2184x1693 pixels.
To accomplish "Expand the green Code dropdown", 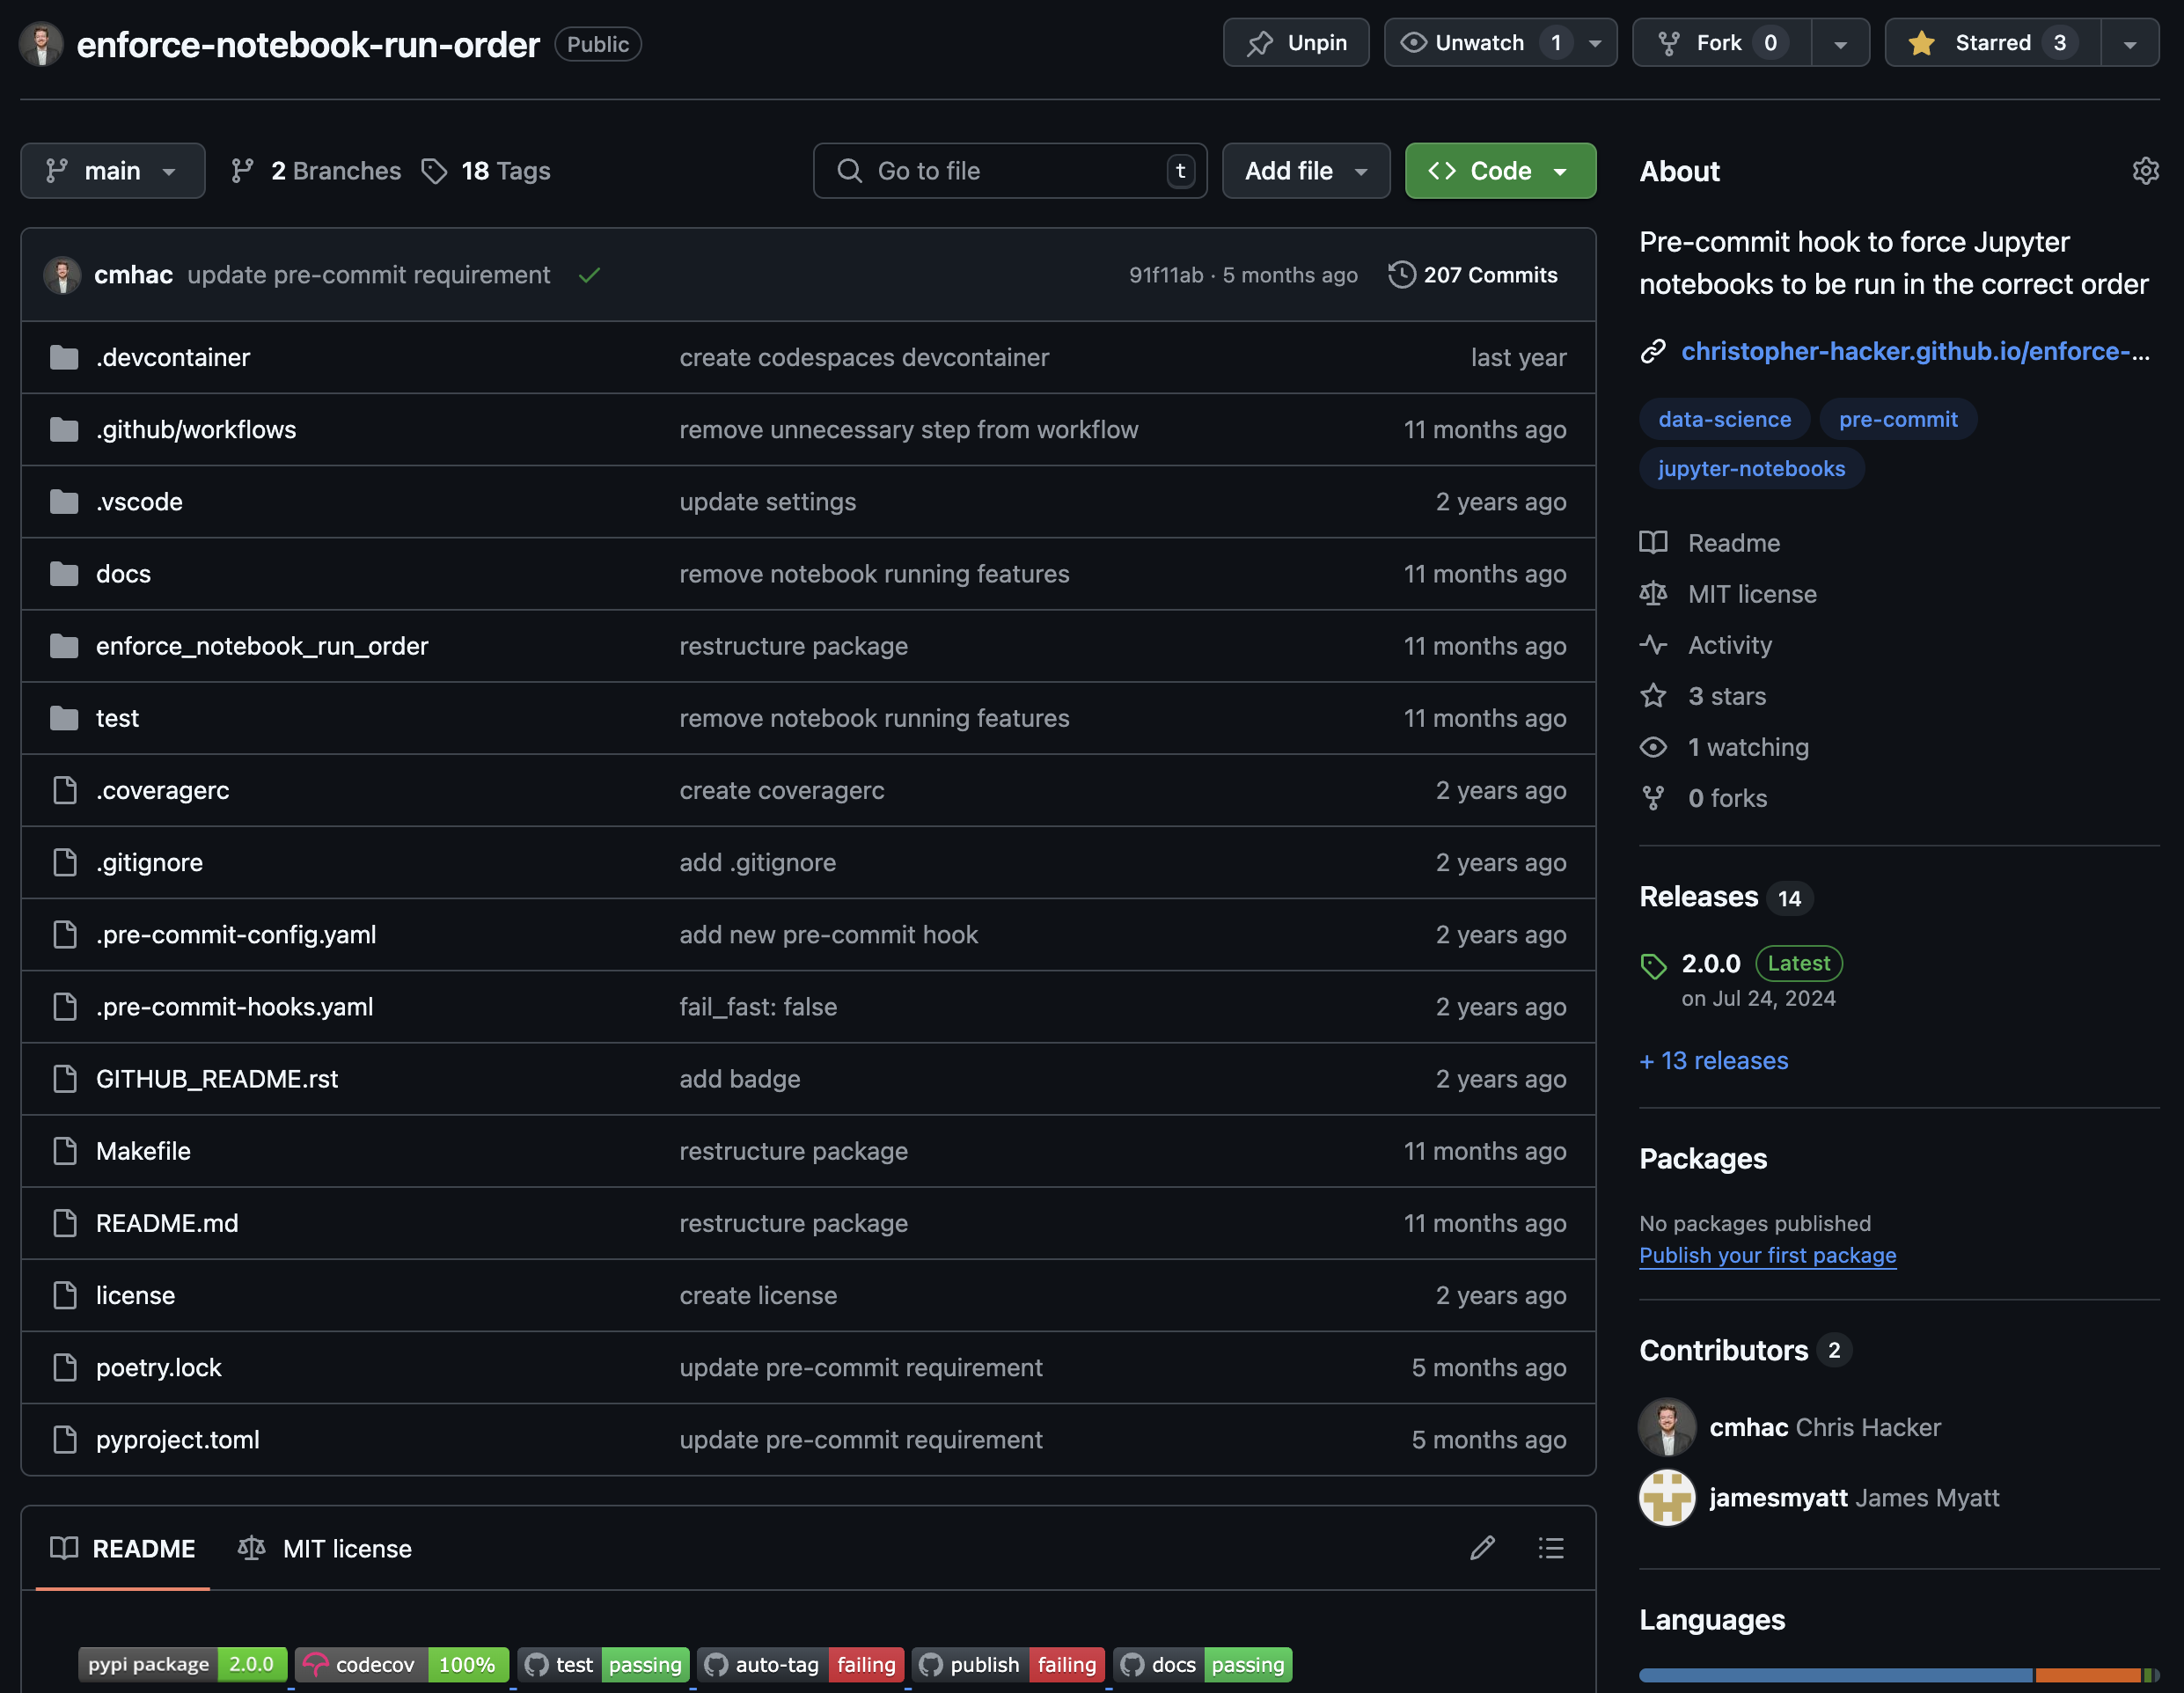I will tap(1500, 171).
